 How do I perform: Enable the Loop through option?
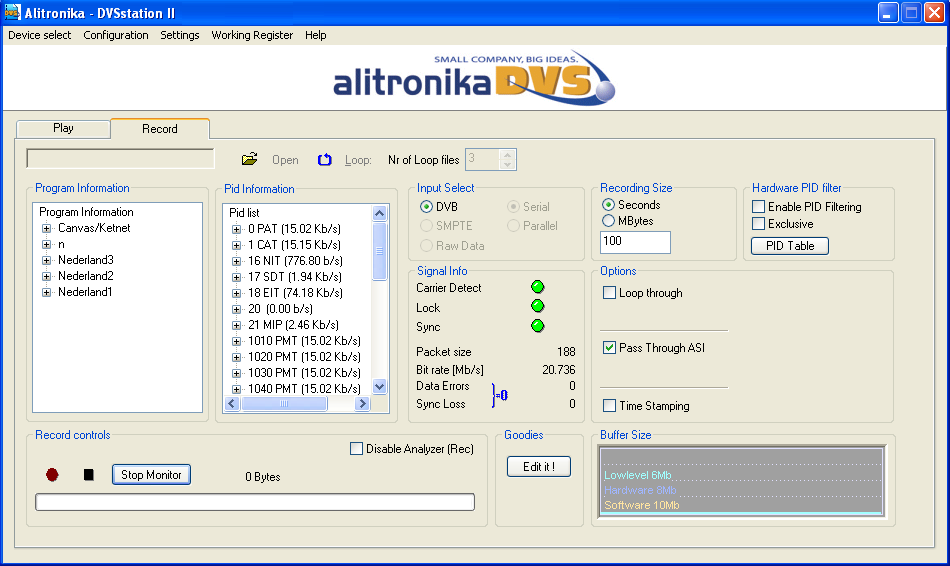tap(610, 293)
